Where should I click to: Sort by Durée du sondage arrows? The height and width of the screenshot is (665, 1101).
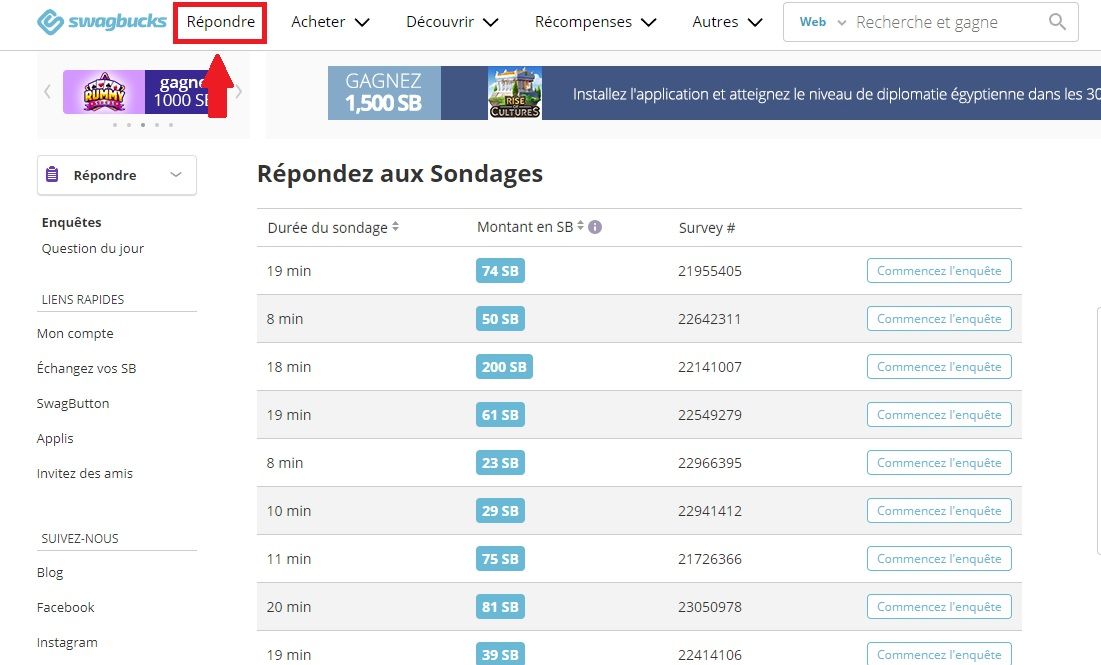coord(396,227)
